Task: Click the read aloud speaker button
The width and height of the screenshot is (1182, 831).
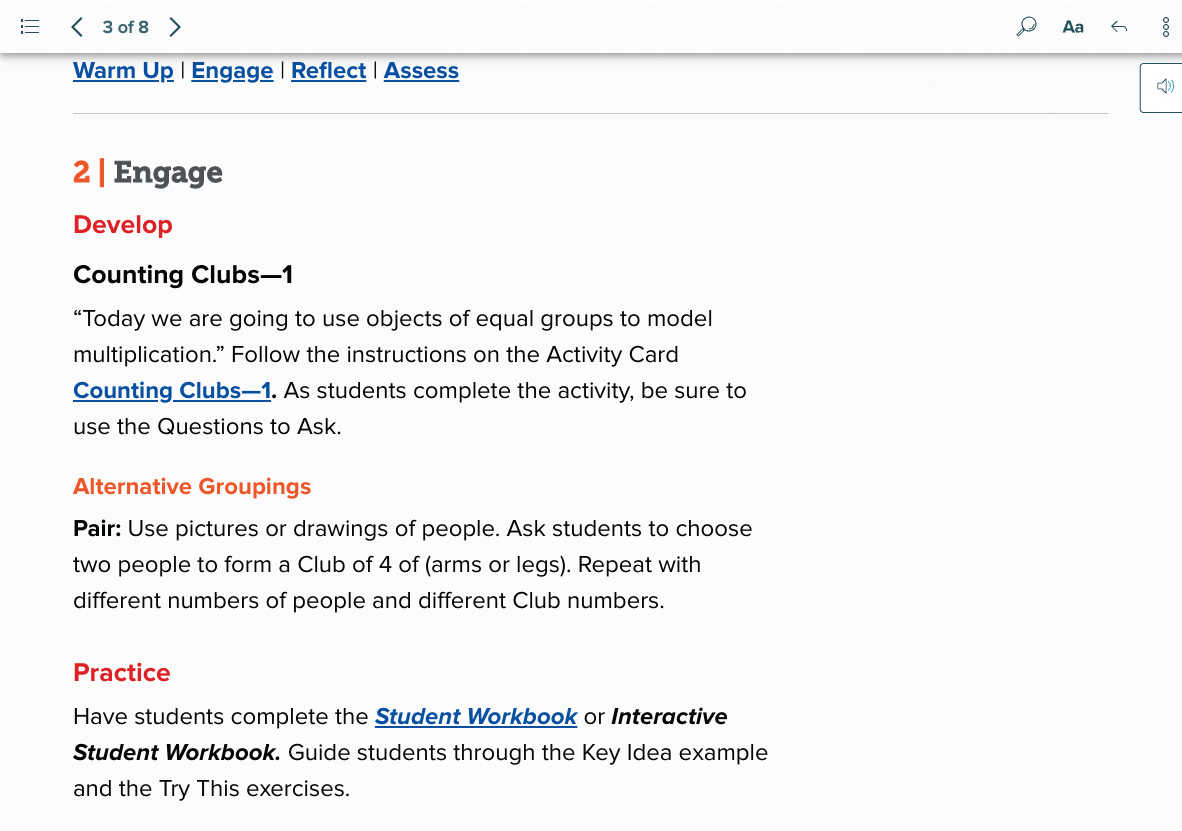Action: tap(1164, 87)
